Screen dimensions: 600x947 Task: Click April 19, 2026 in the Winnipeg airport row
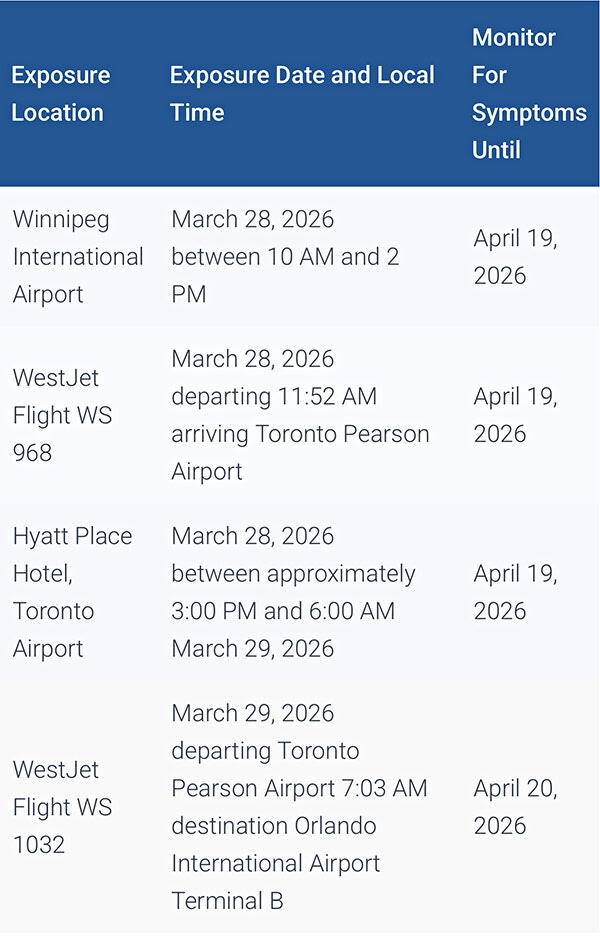[x=515, y=257]
